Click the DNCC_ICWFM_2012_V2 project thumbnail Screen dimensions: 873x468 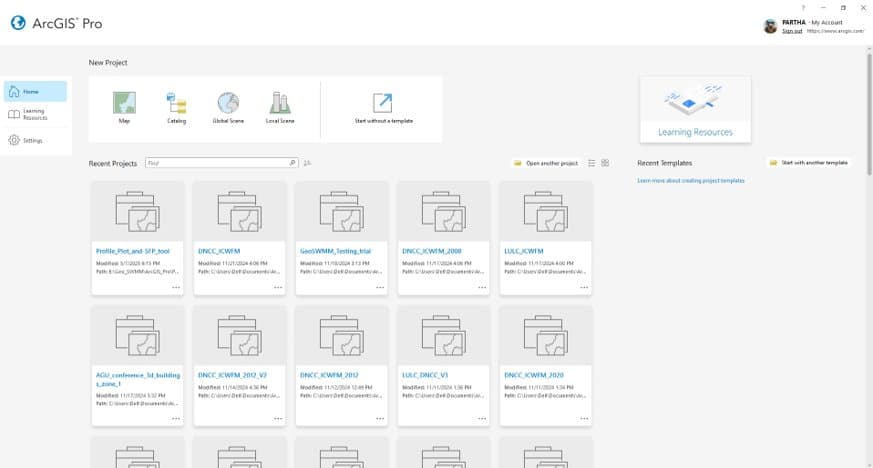239,336
